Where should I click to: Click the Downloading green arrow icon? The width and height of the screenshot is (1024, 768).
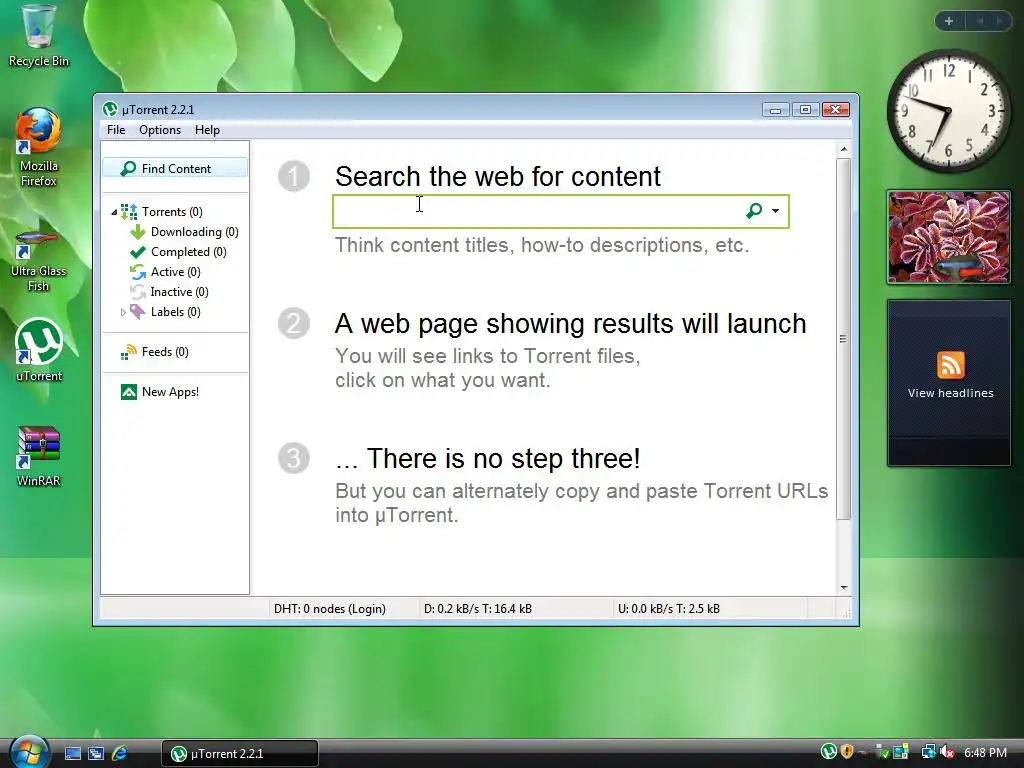point(138,232)
